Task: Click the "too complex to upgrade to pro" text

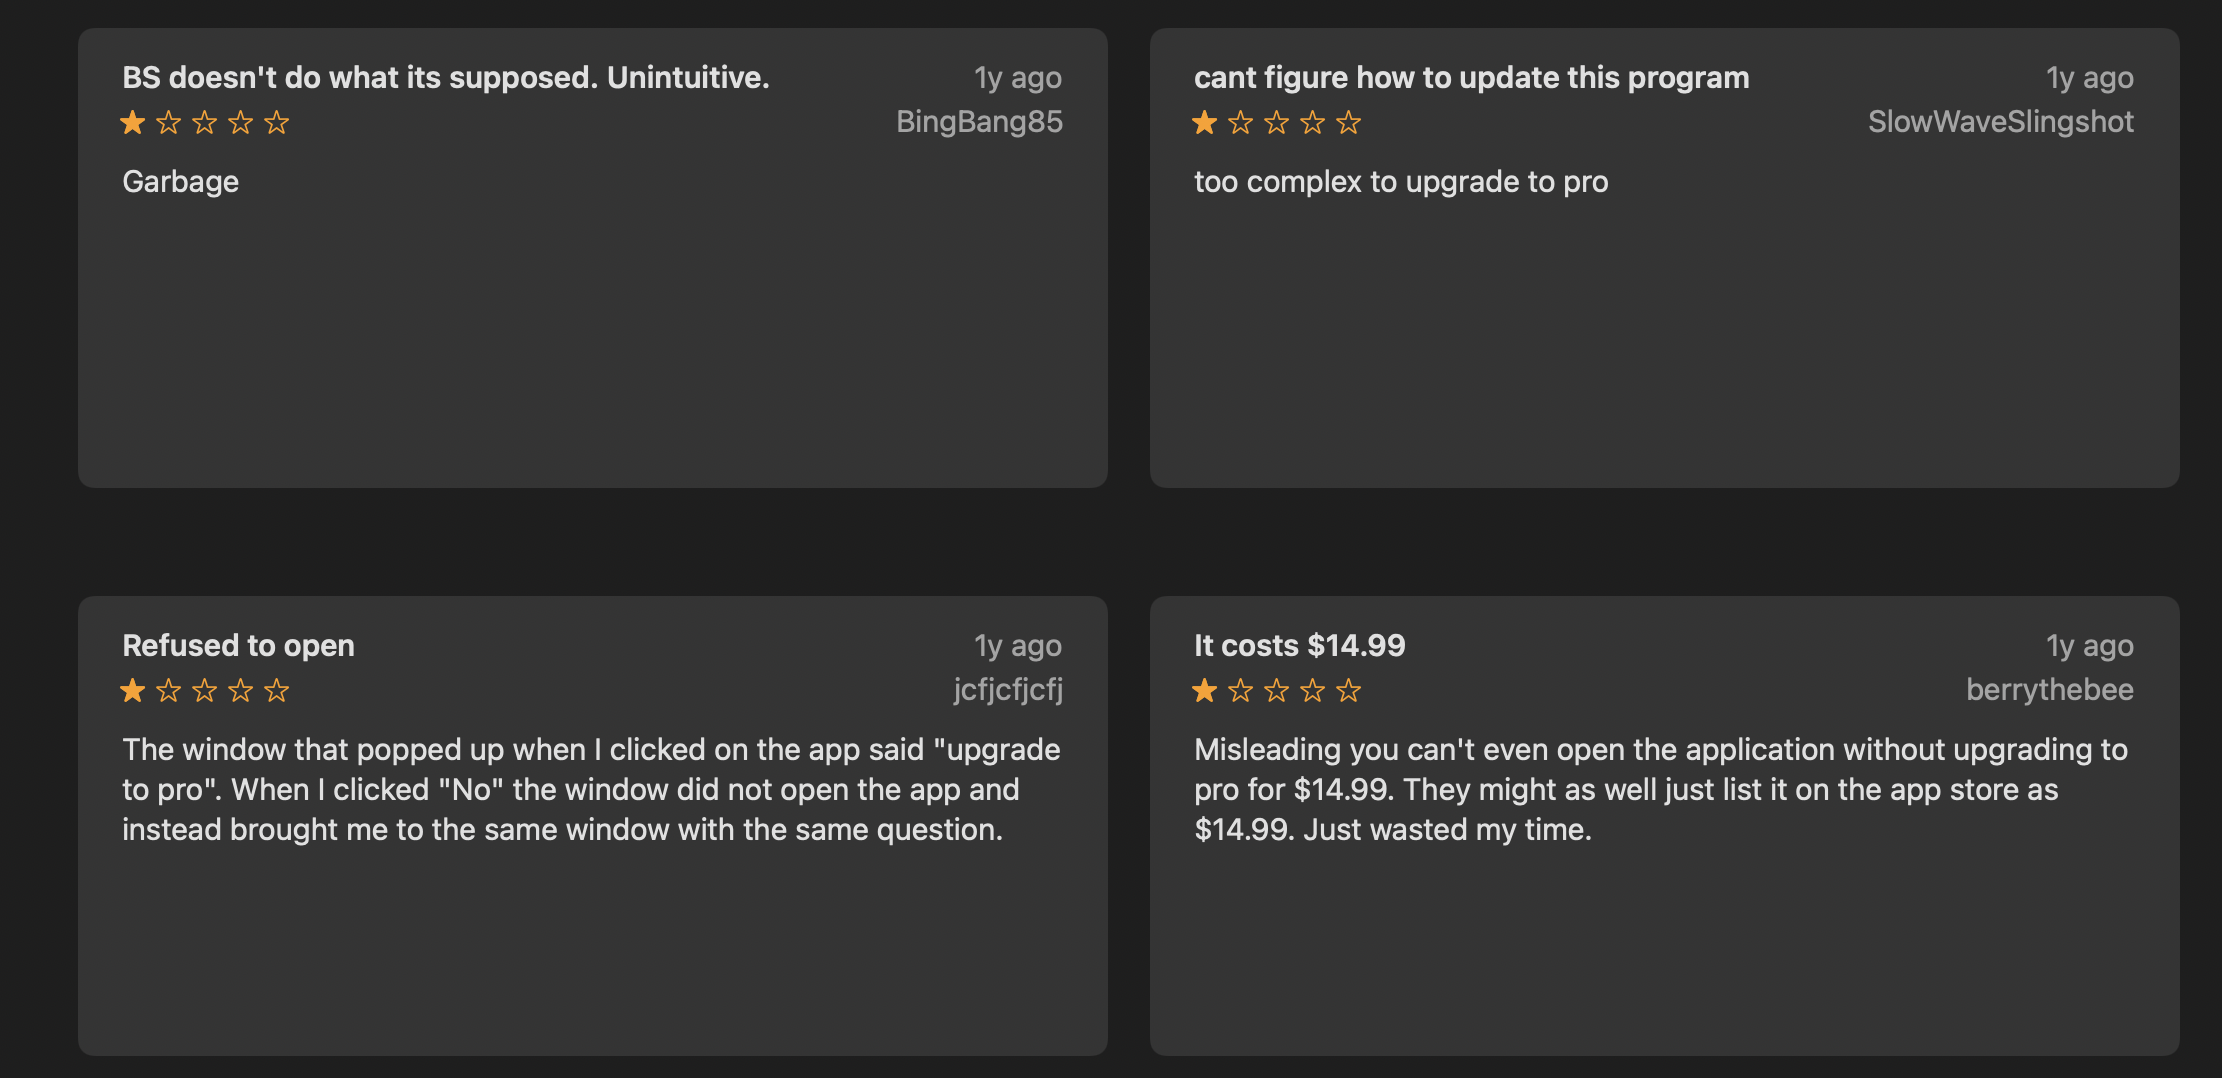Action: [x=1401, y=182]
